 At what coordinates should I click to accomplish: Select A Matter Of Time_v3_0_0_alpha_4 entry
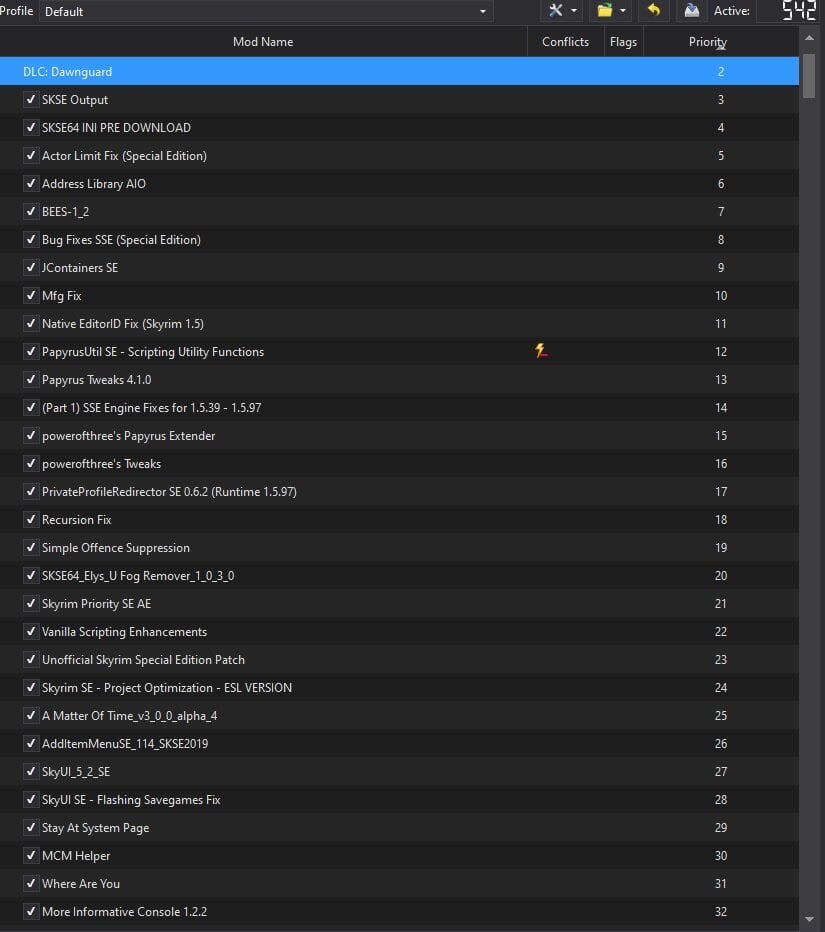pyautogui.click(x=130, y=716)
